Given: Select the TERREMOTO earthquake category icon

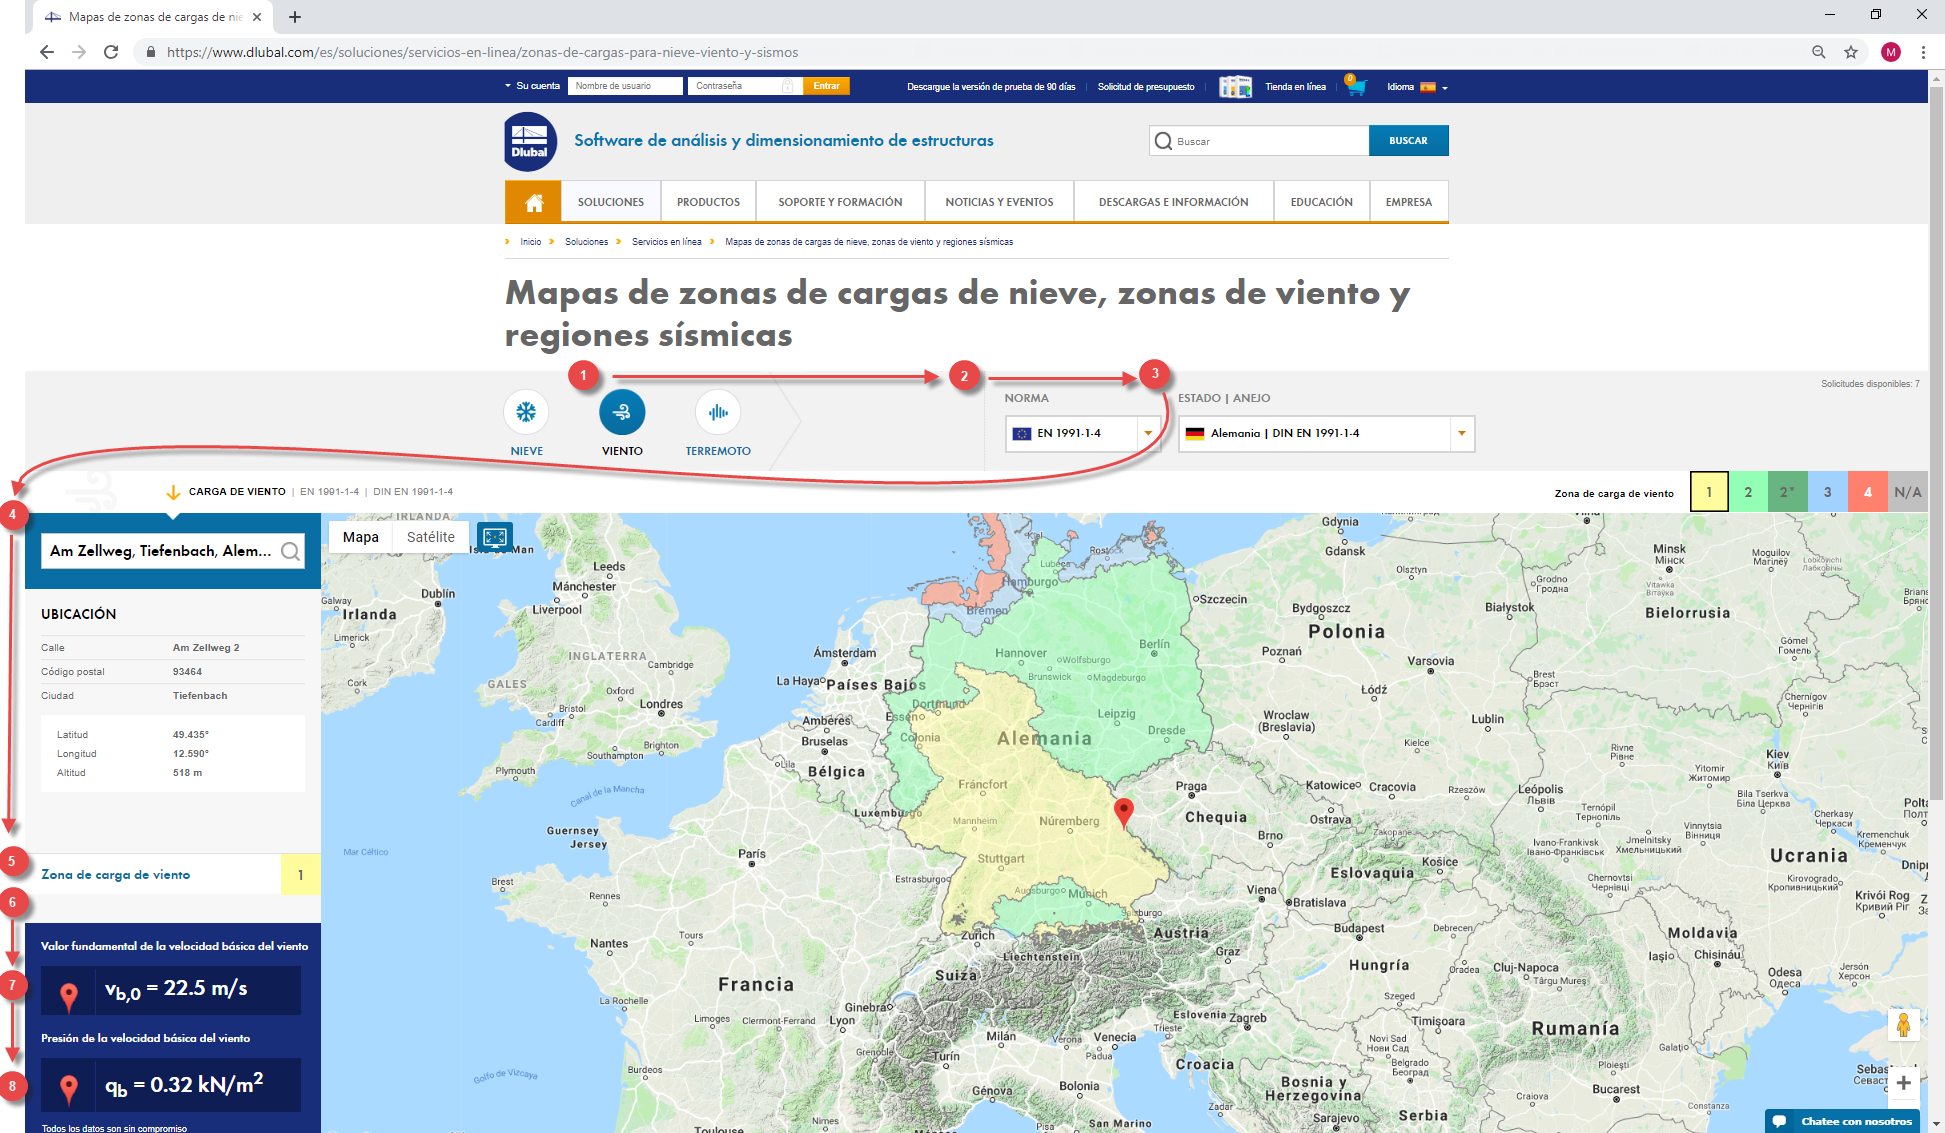Looking at the screenshot, I should tap(718, 410).
